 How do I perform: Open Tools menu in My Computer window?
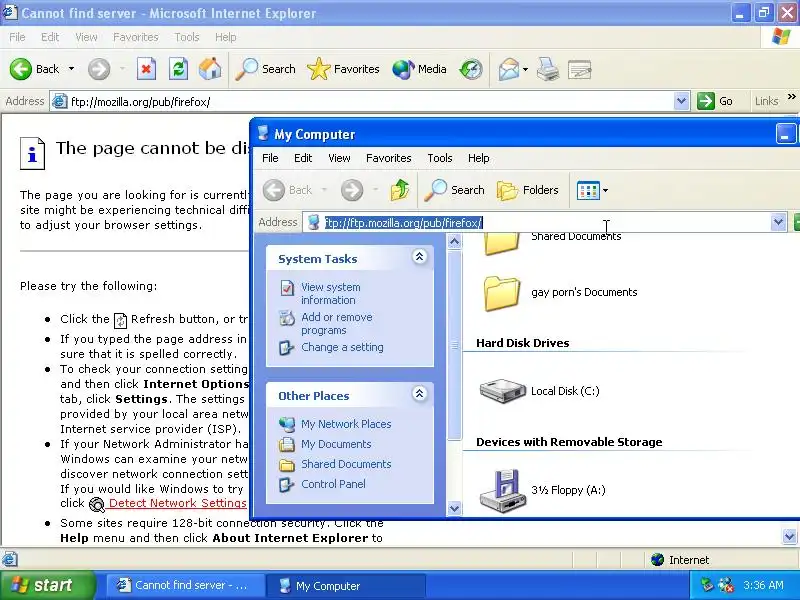[440, 158]
